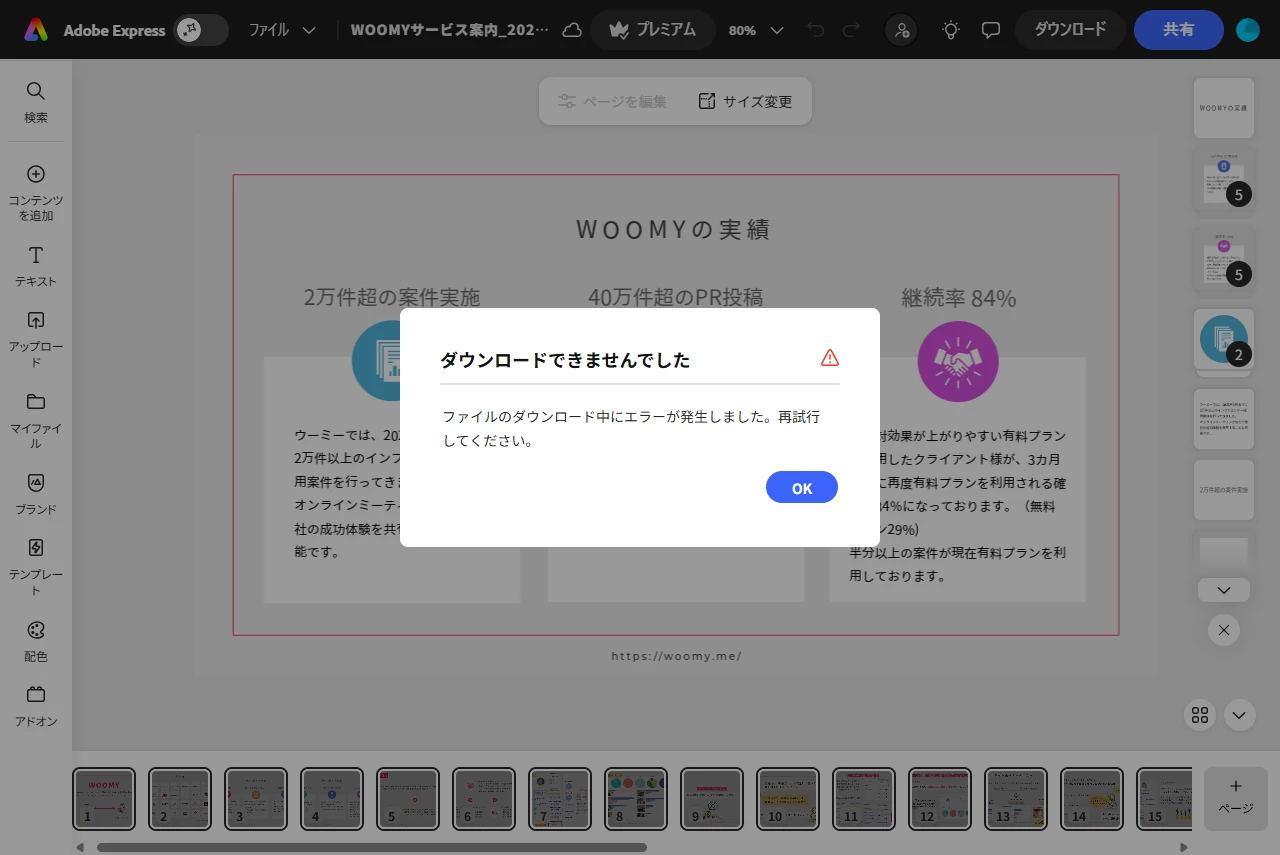This screenshot has height=855, width=1280.
Task: Open the user profile avatar
Action: tap(1248, 30)
